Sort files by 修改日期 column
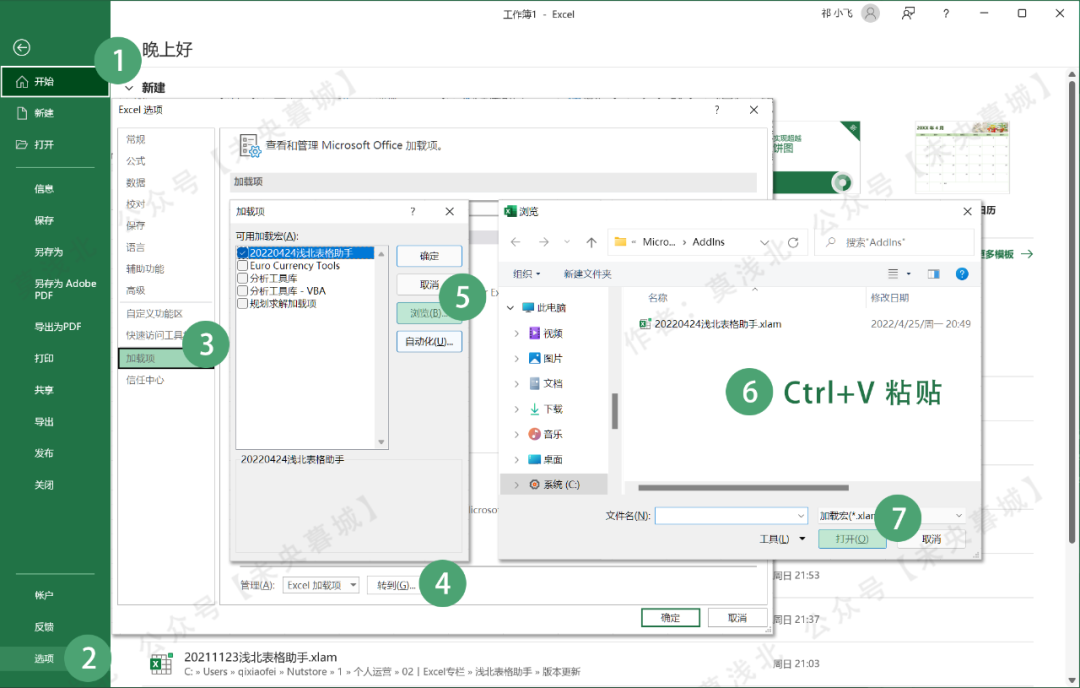 click(x=889, y=298)
